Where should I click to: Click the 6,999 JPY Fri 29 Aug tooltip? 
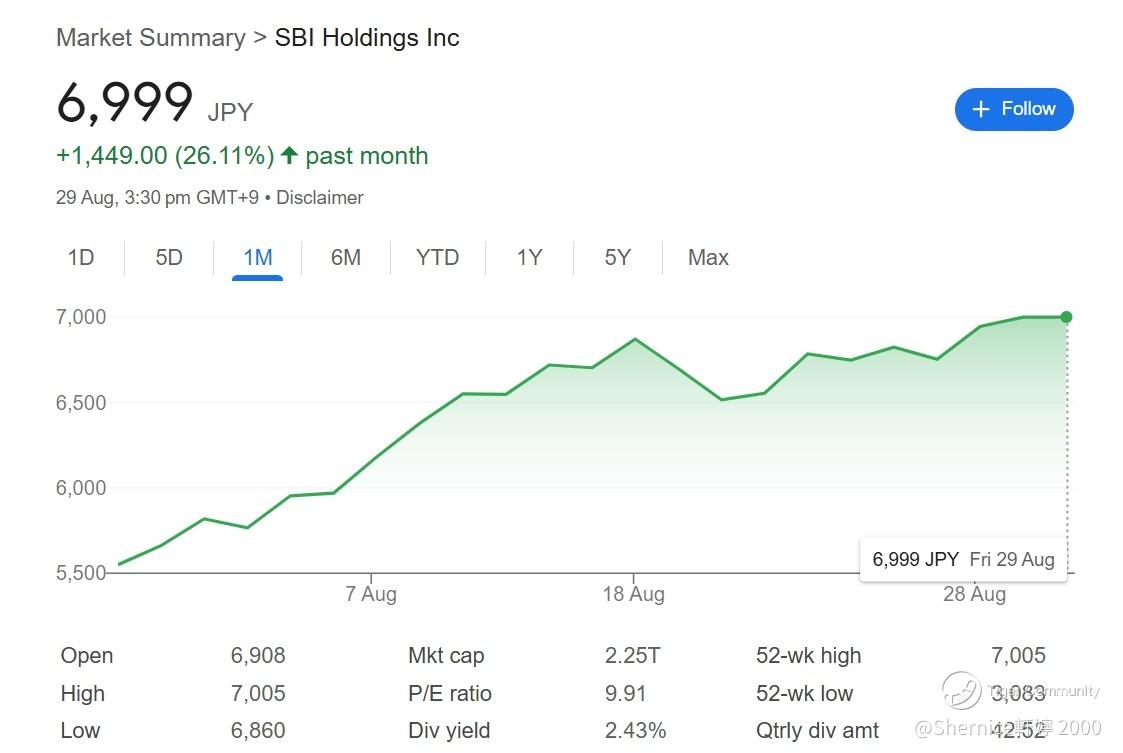pos(963,559)
